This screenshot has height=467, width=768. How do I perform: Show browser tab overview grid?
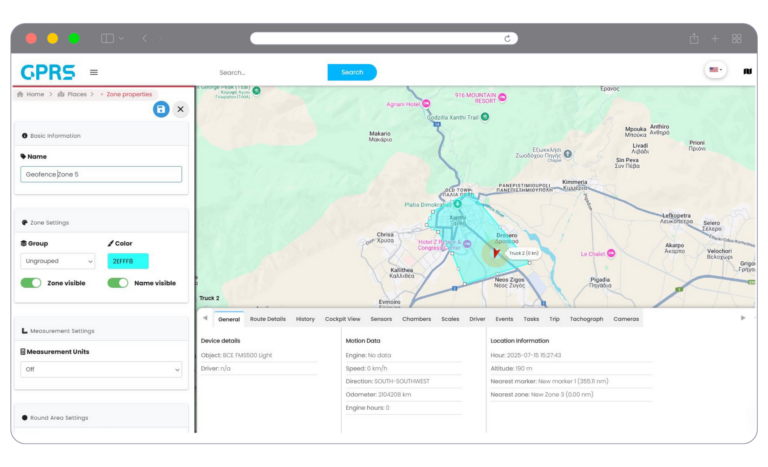click(x=737, y=38)
